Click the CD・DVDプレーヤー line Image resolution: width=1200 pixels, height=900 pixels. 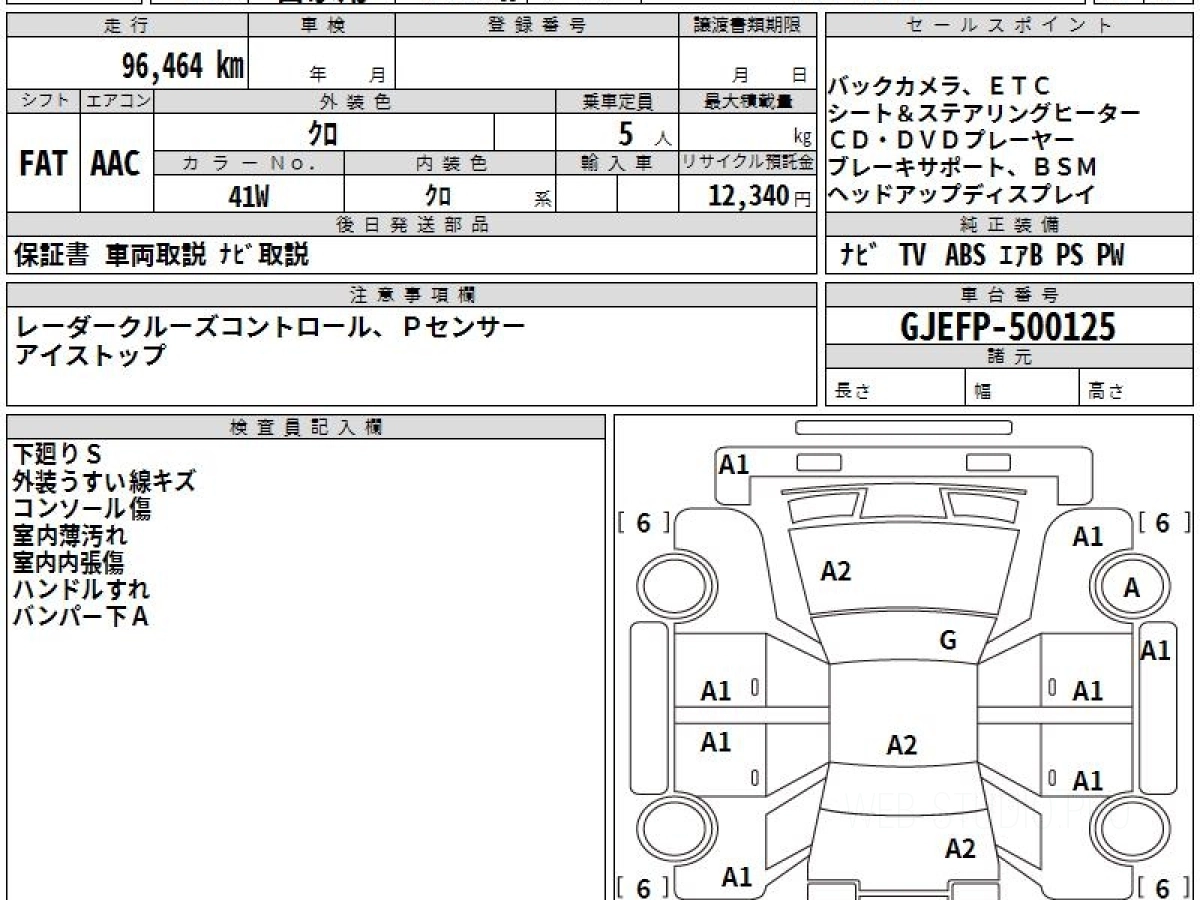952,141
